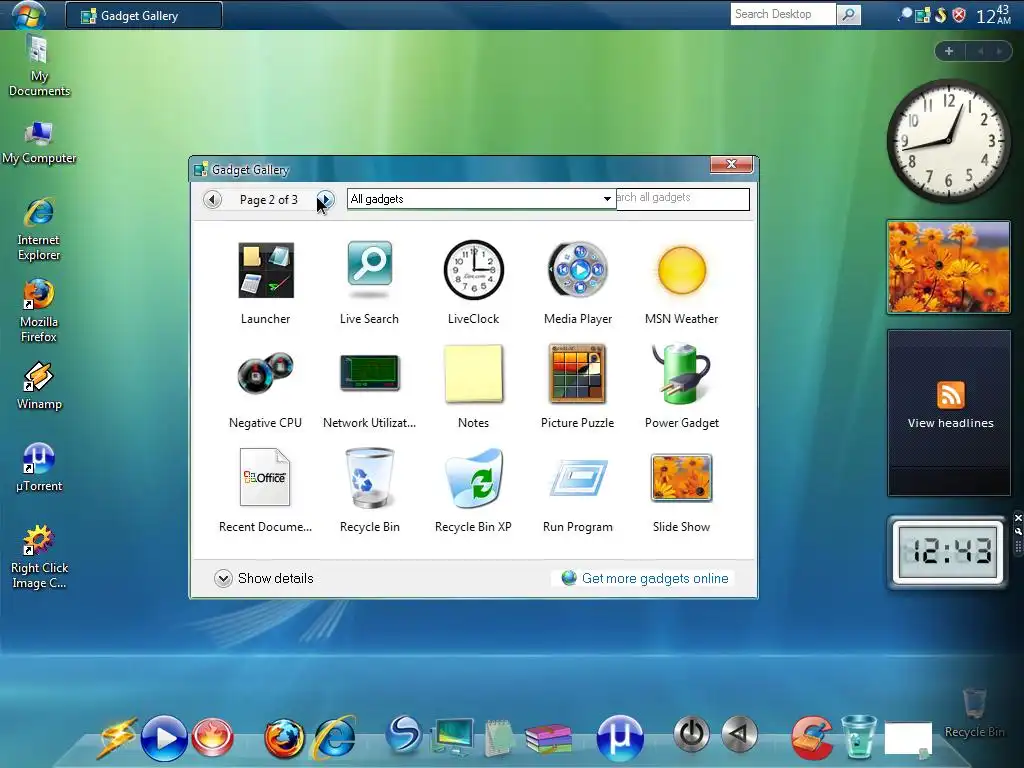The image size is (1024, 768).
Task: Click the Gadget Gallery taskbar button
Action: tap(144, 15)
